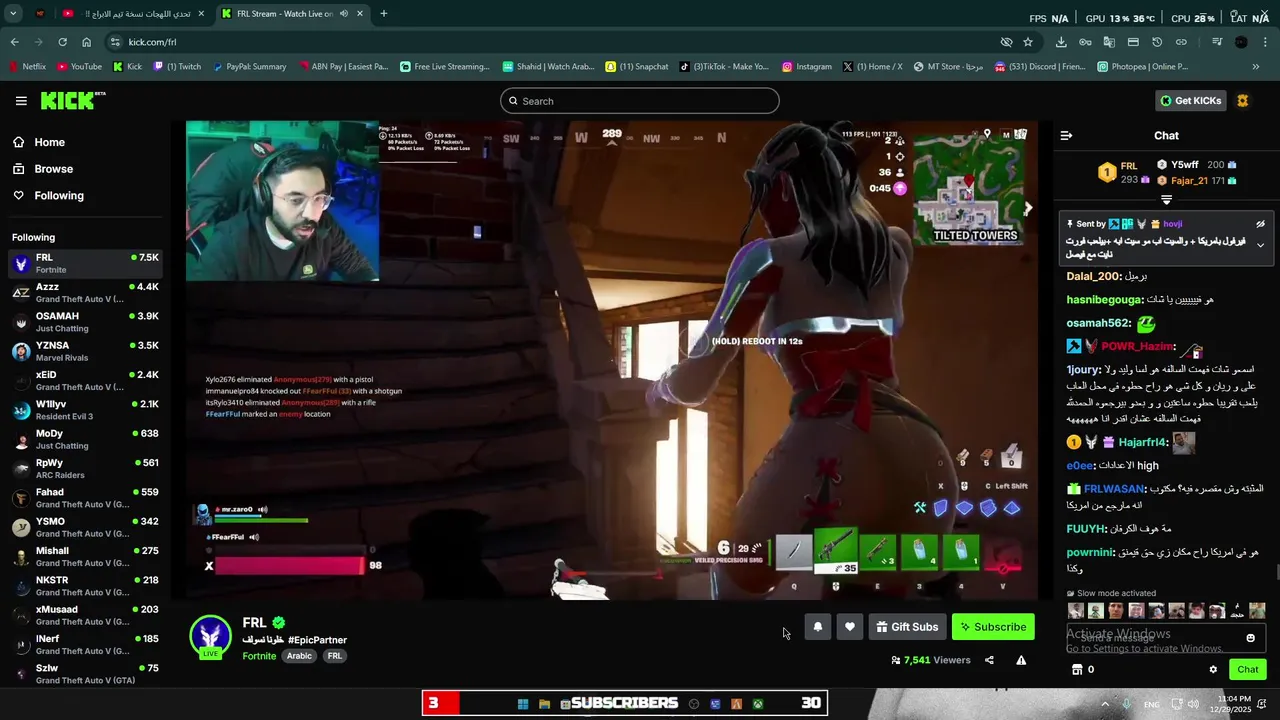Report stream via warning icon
1280x720 pixels.
pos(1021,660)
